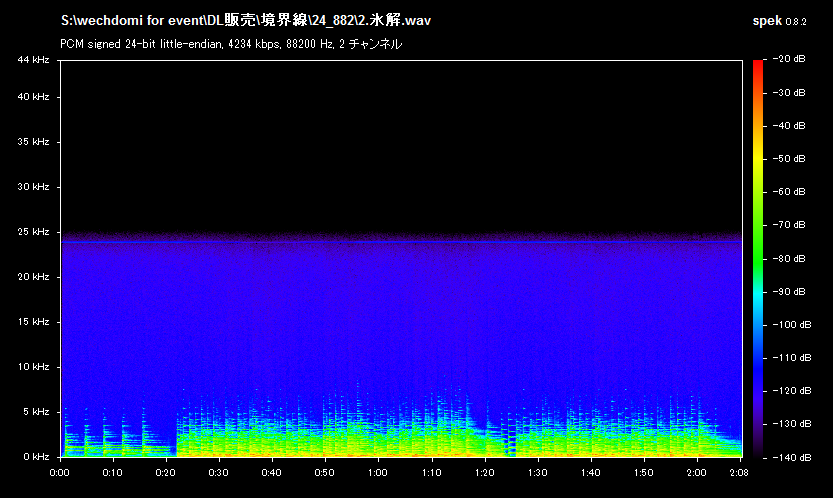The width and height of the screenshot is (833, 498).
Task: Select the 15 kHz axis label
Action: 33,322
